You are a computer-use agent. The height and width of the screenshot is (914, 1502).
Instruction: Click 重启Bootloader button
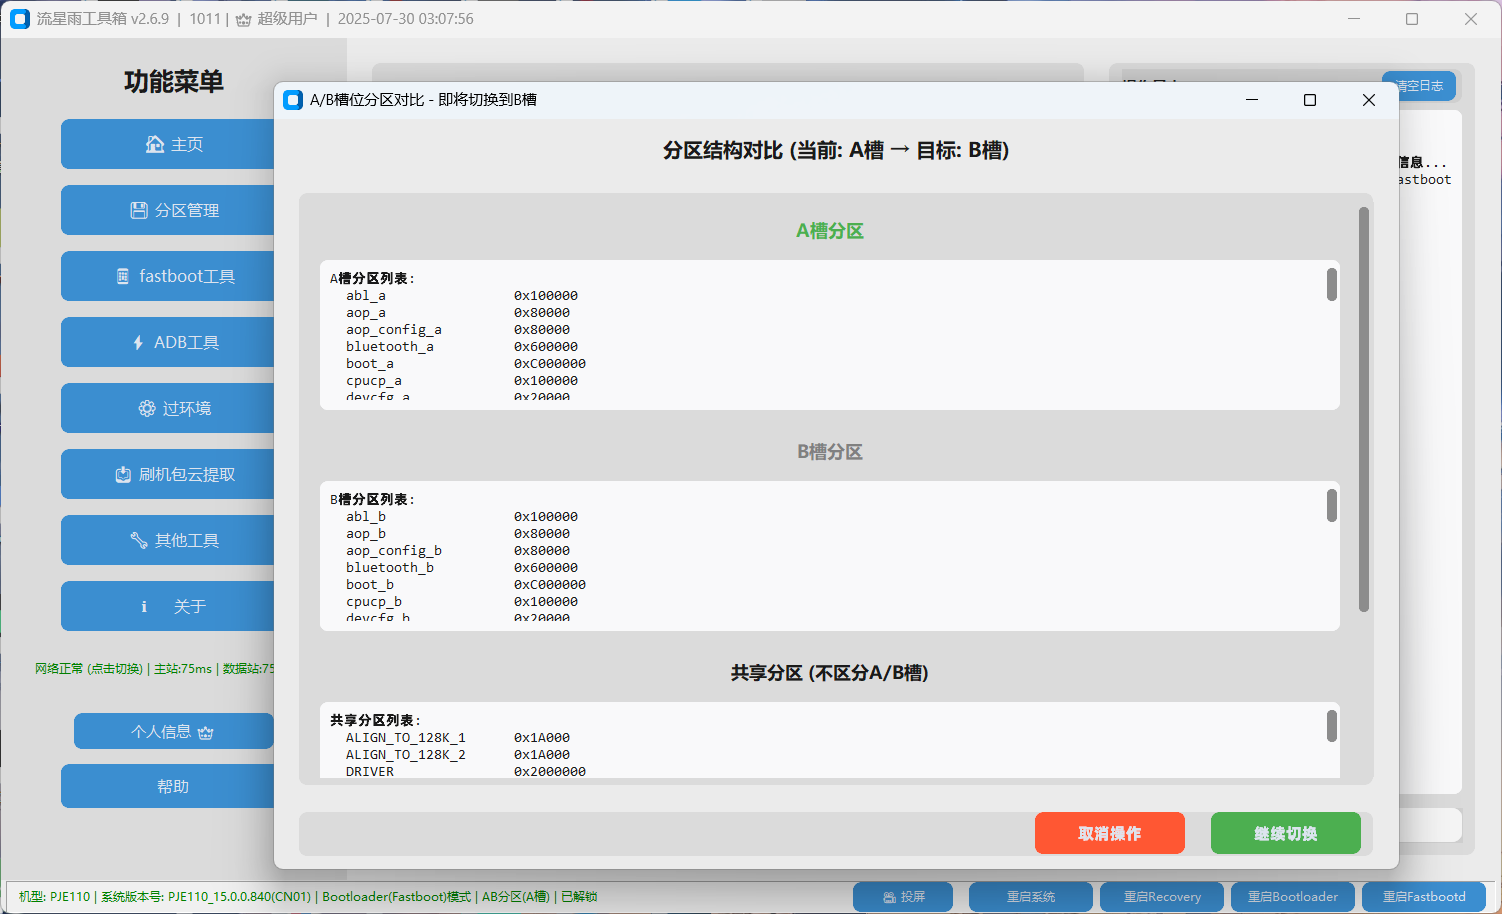[1292, 897]
